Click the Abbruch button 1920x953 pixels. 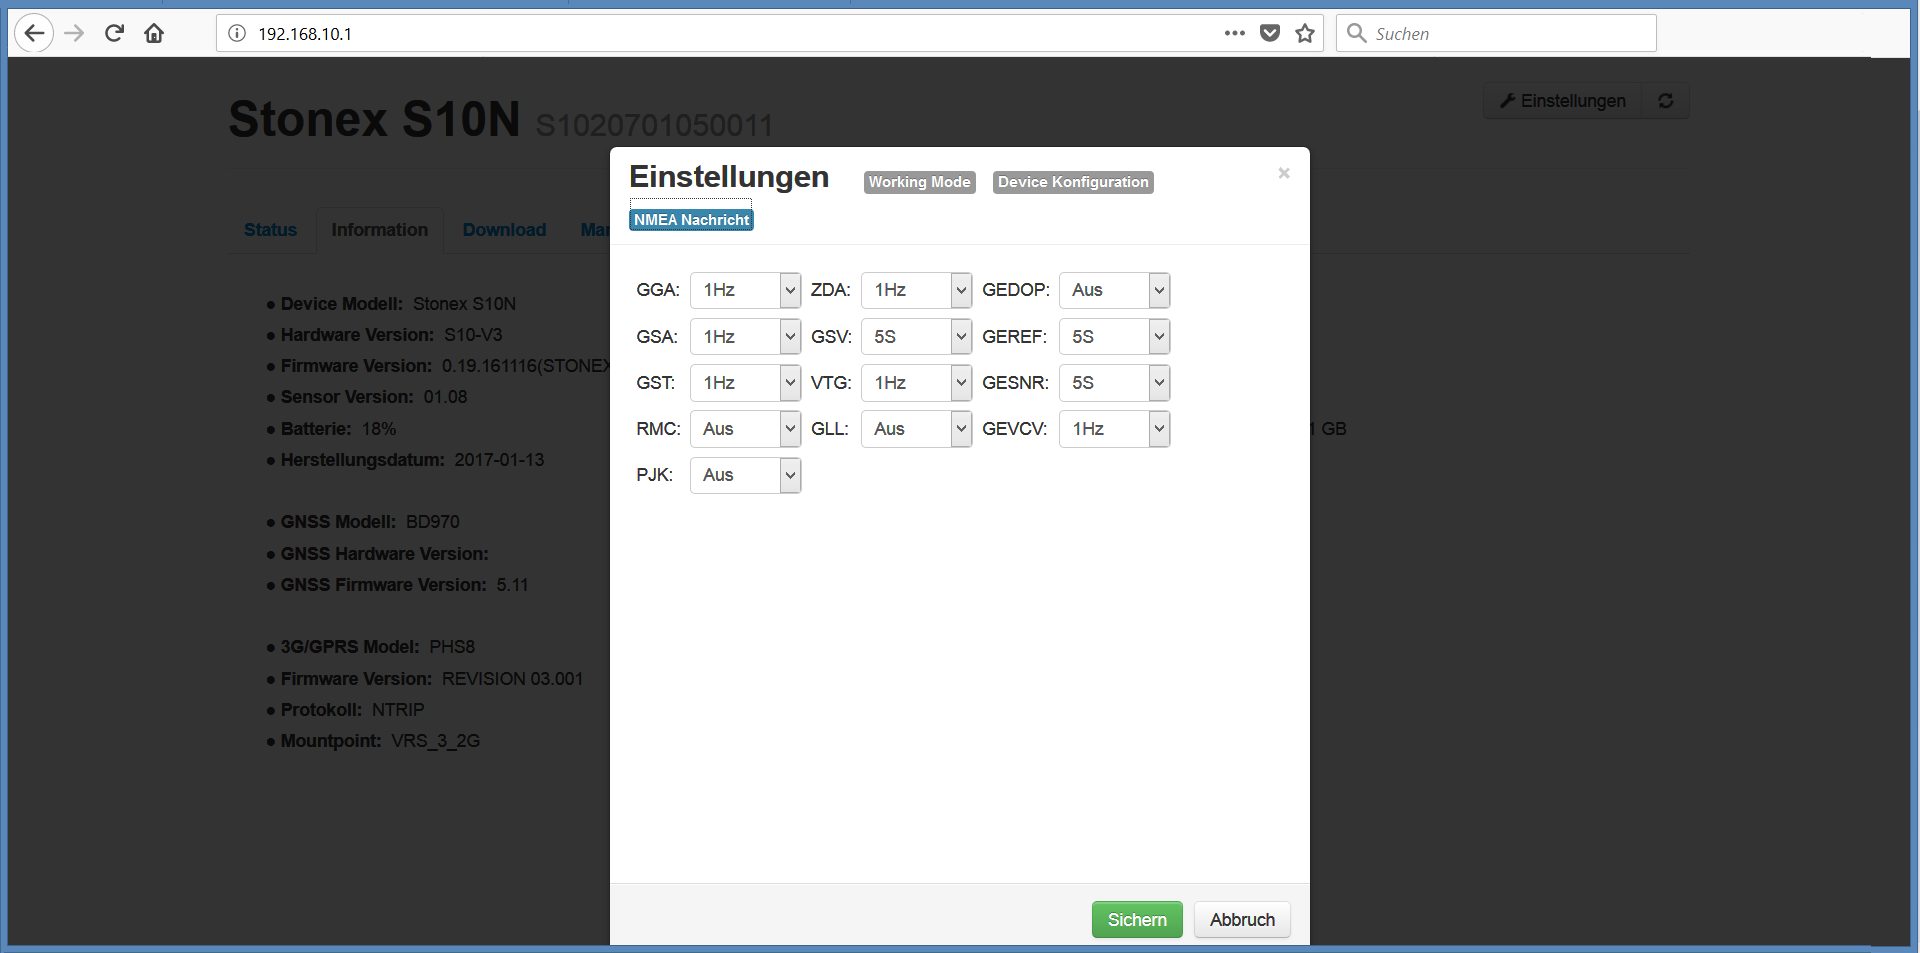[x=1242, y=920]
